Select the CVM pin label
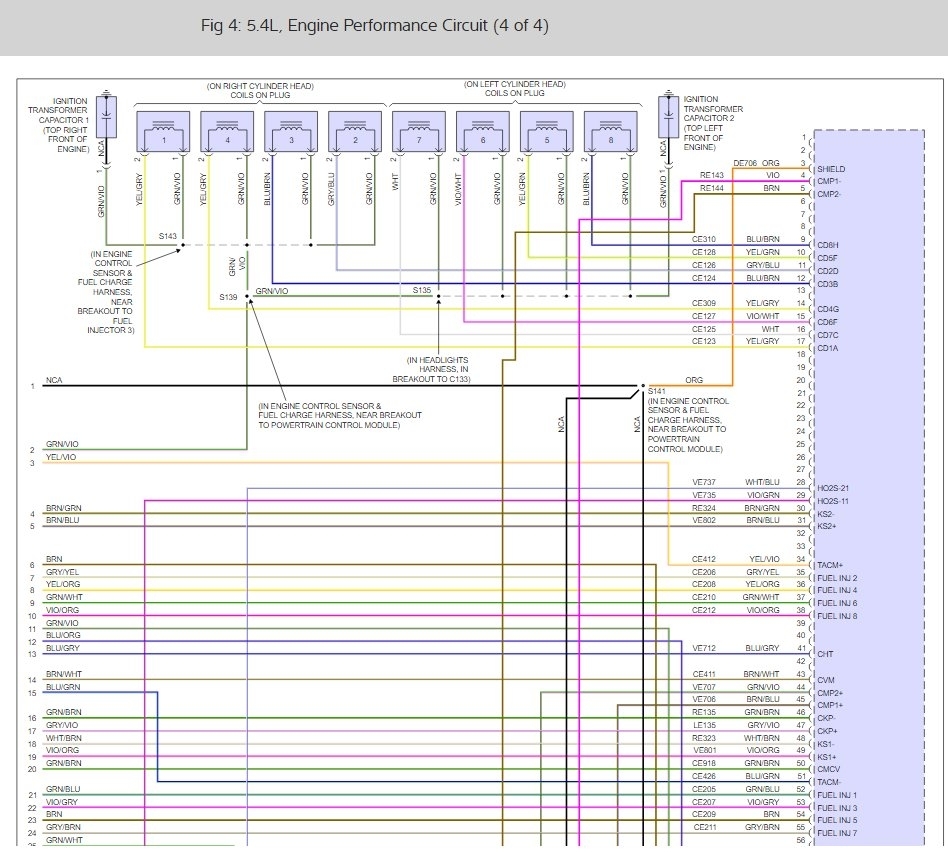Viewport: 948px width, 858px height. (826, 680)
